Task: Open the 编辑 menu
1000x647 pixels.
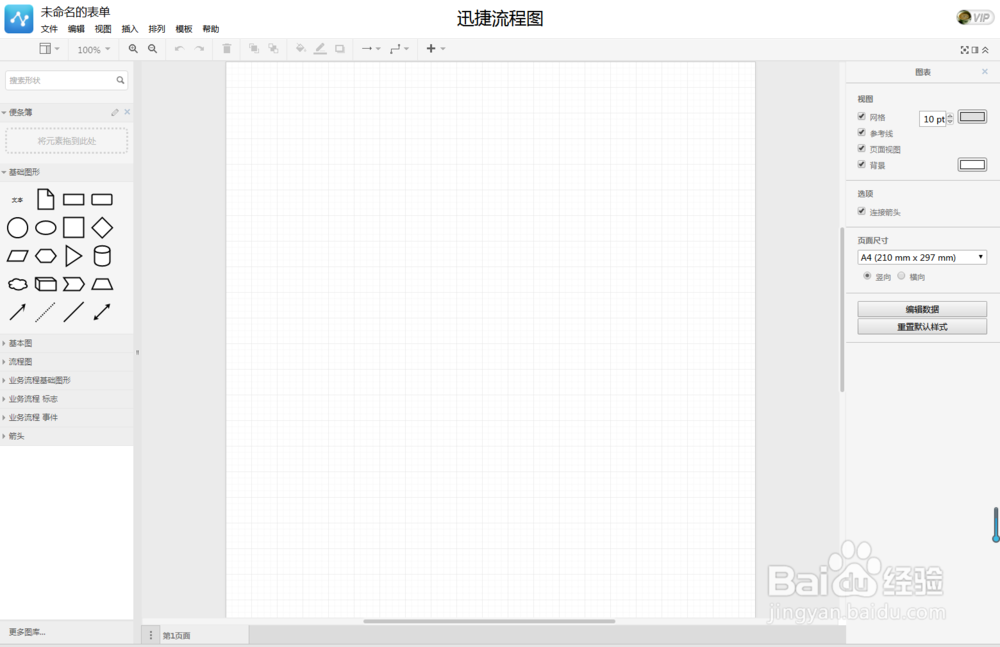Action: coord(76,29)
